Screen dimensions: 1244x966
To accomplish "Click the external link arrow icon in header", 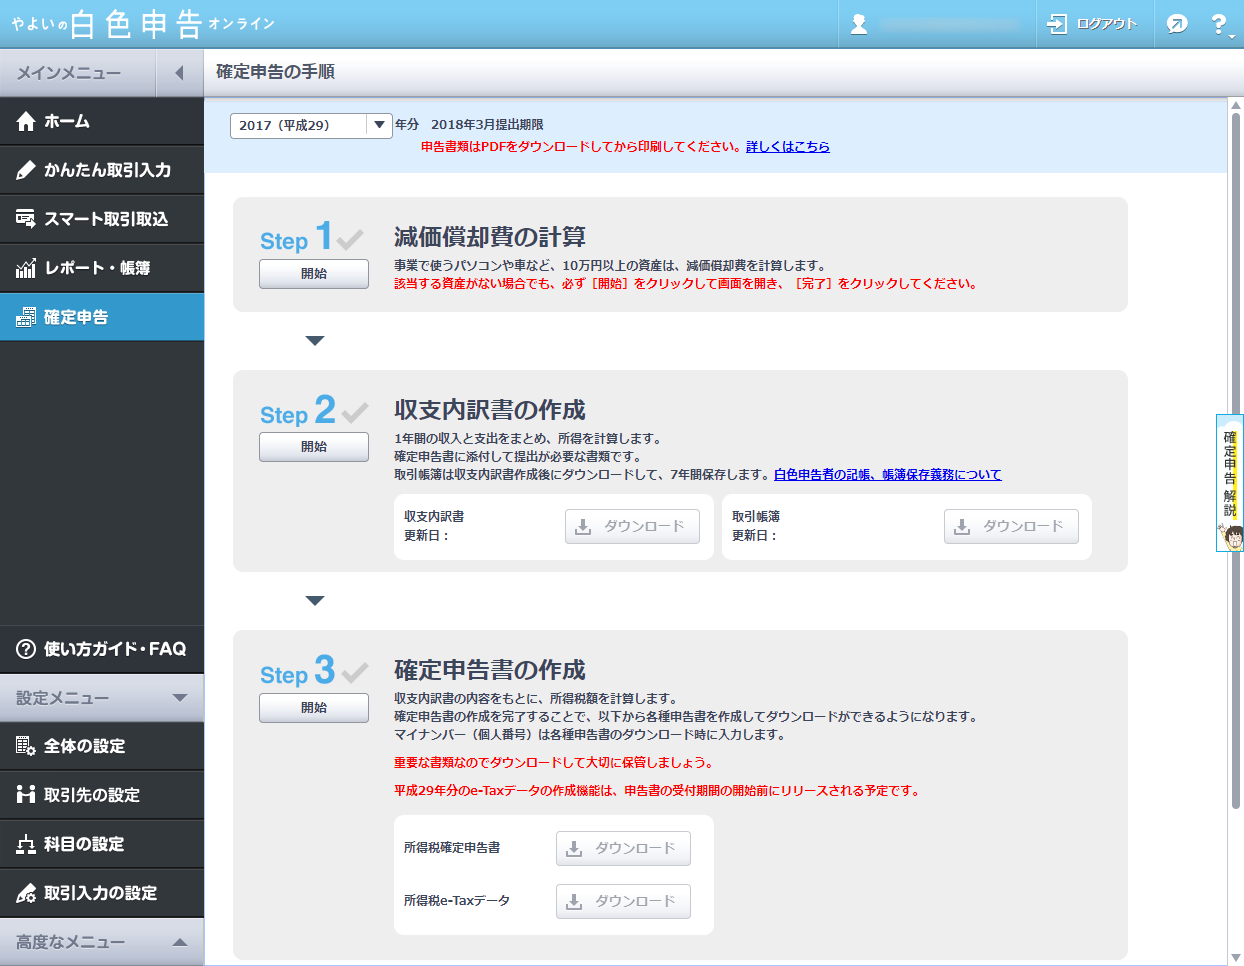I will (x=1177, y=24).
